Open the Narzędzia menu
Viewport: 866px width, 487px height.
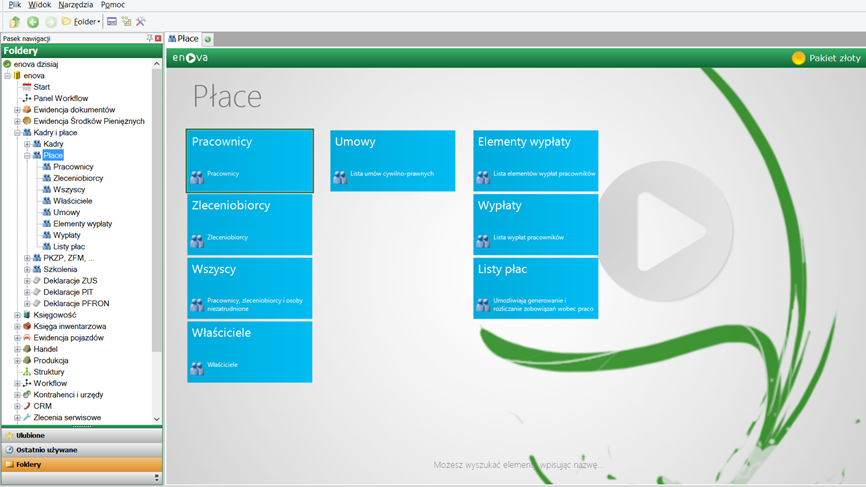pyautogui.click(x=76, y=4)
